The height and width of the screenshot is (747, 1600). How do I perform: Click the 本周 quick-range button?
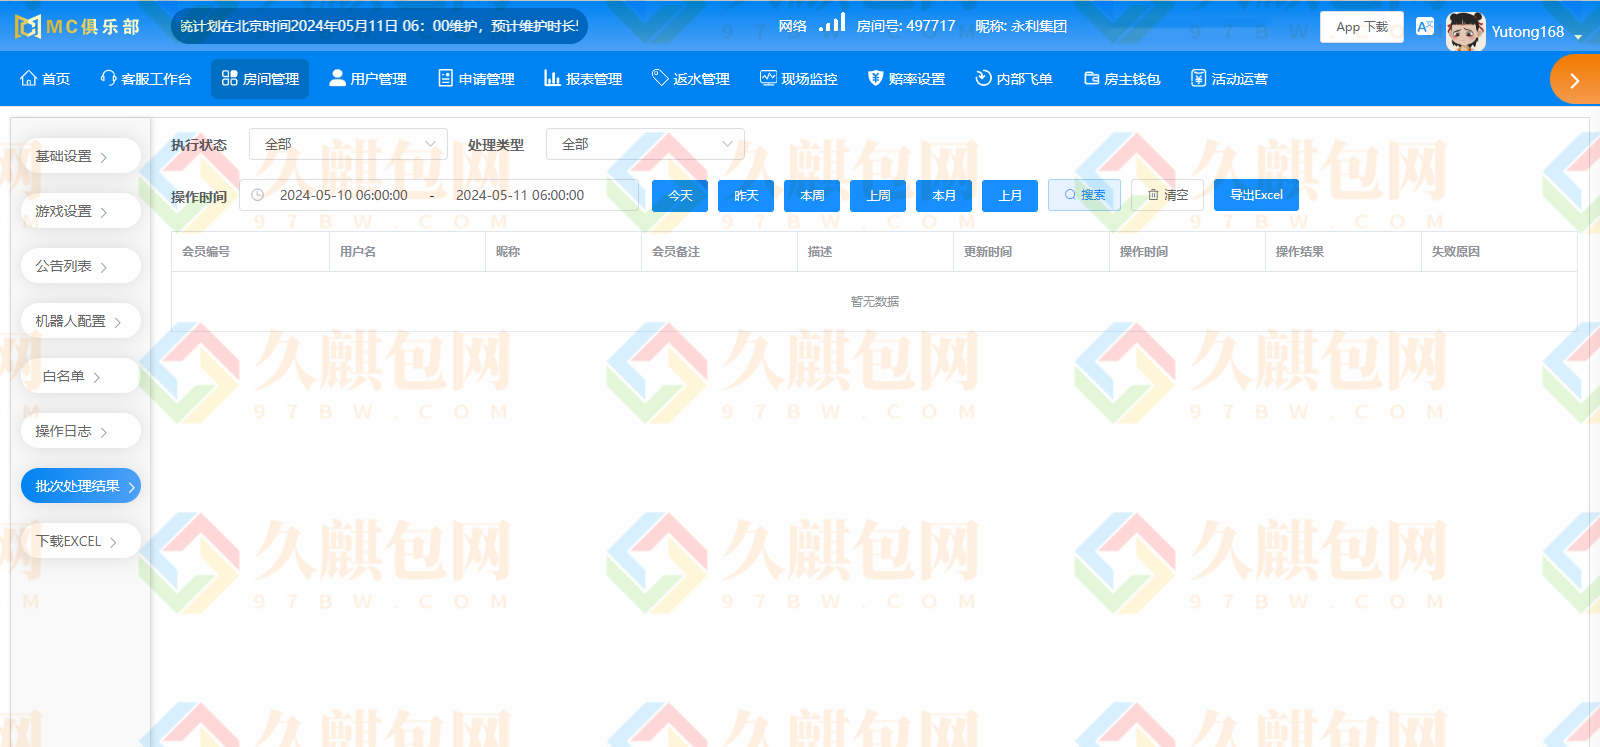click(x=812, y=196)
